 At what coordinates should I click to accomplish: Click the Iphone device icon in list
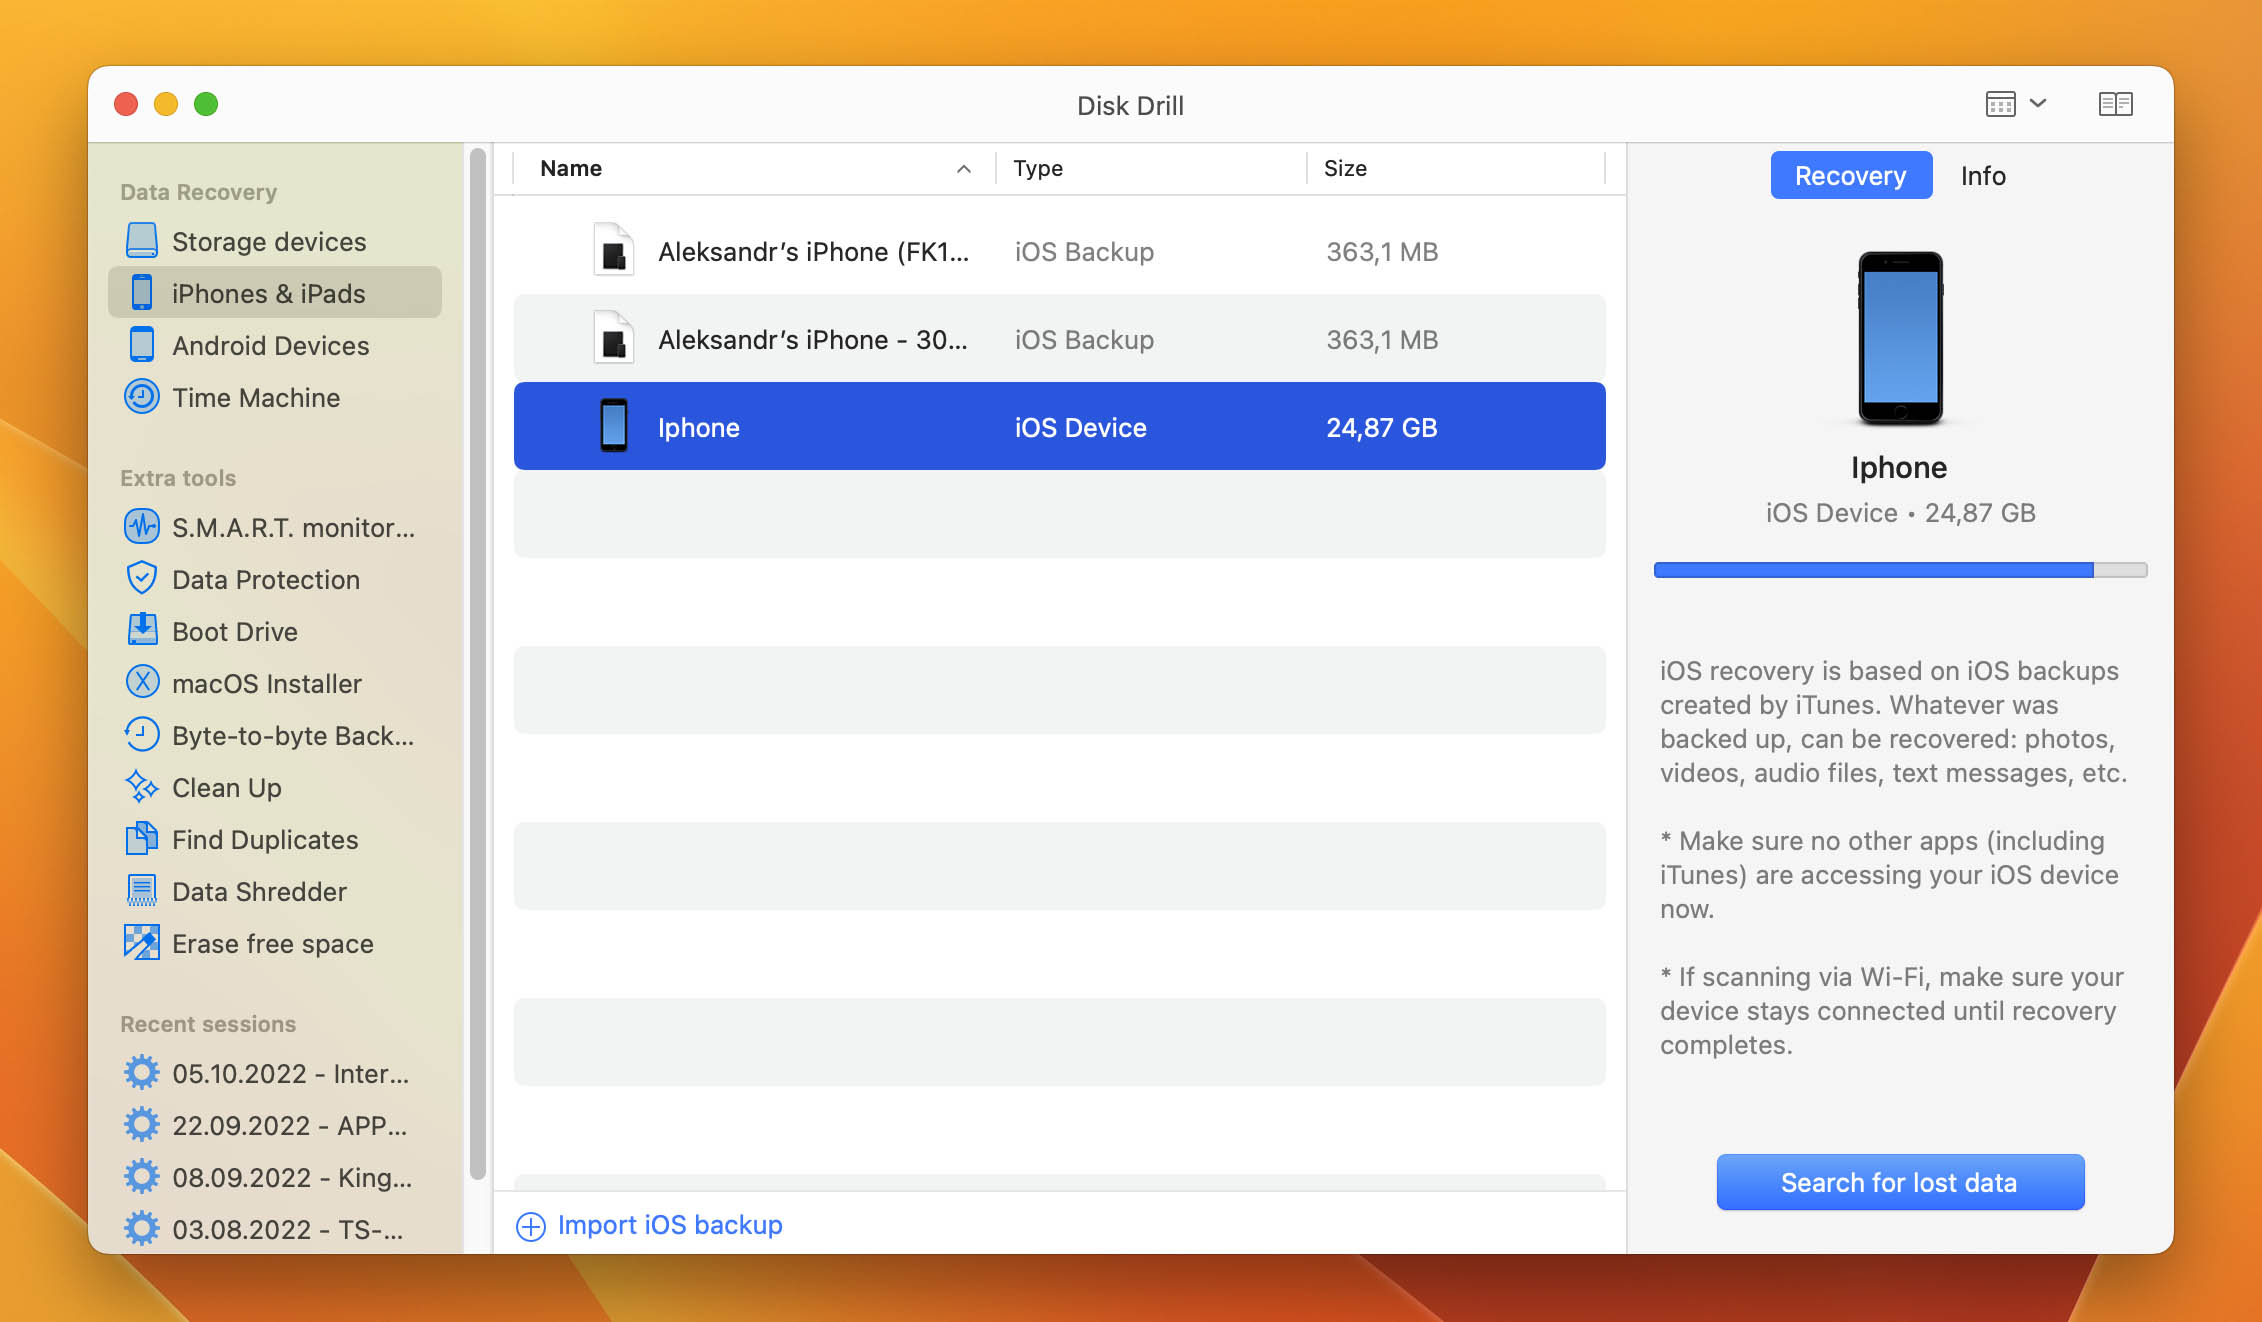pos(614,425)
